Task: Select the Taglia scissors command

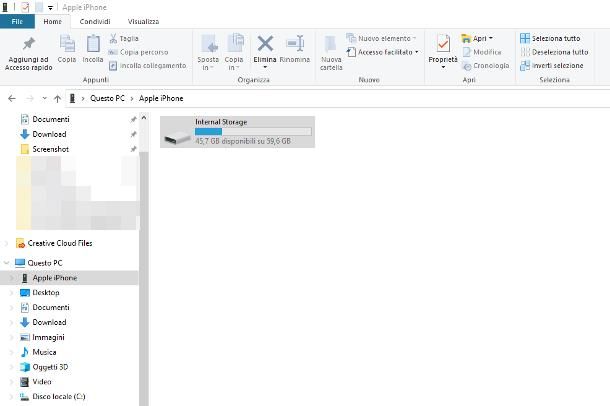Action: (x=124, y=38)
